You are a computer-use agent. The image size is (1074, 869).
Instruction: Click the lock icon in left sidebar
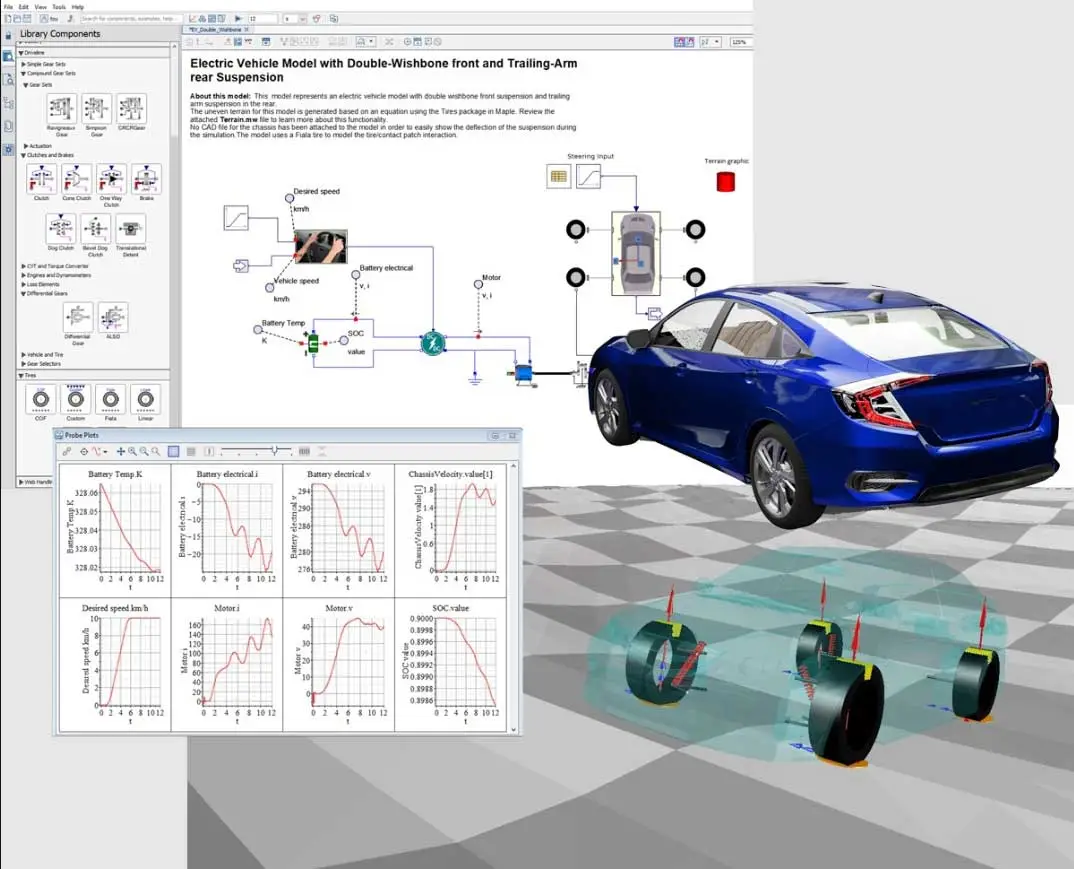(x=8, y=36)
